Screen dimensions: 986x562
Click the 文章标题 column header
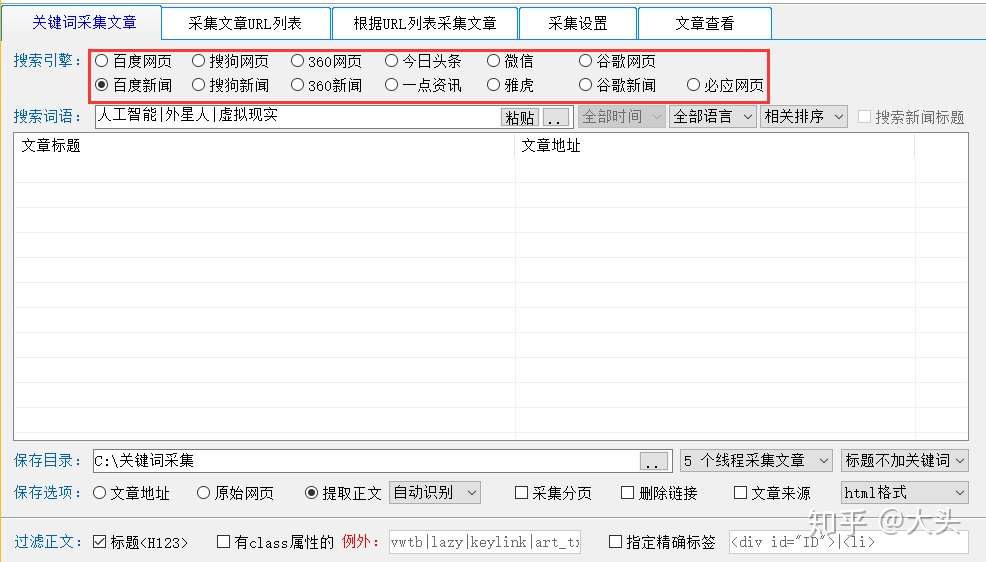(x=264, y=146)
